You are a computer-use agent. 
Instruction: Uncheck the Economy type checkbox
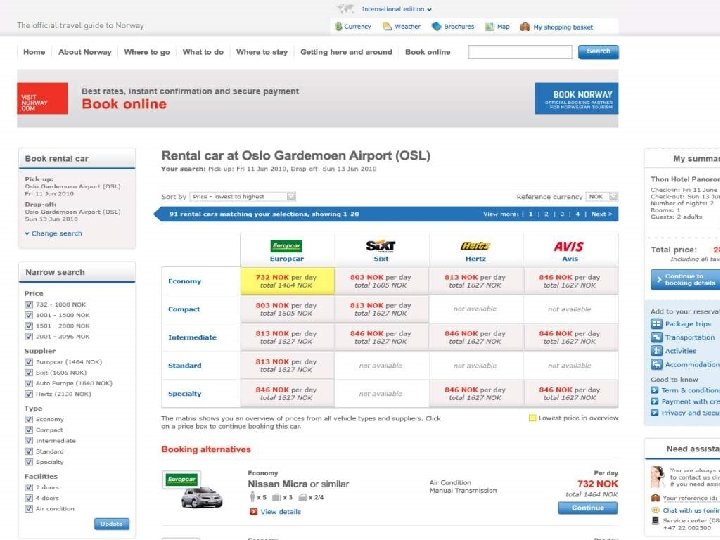click(29, 419)
